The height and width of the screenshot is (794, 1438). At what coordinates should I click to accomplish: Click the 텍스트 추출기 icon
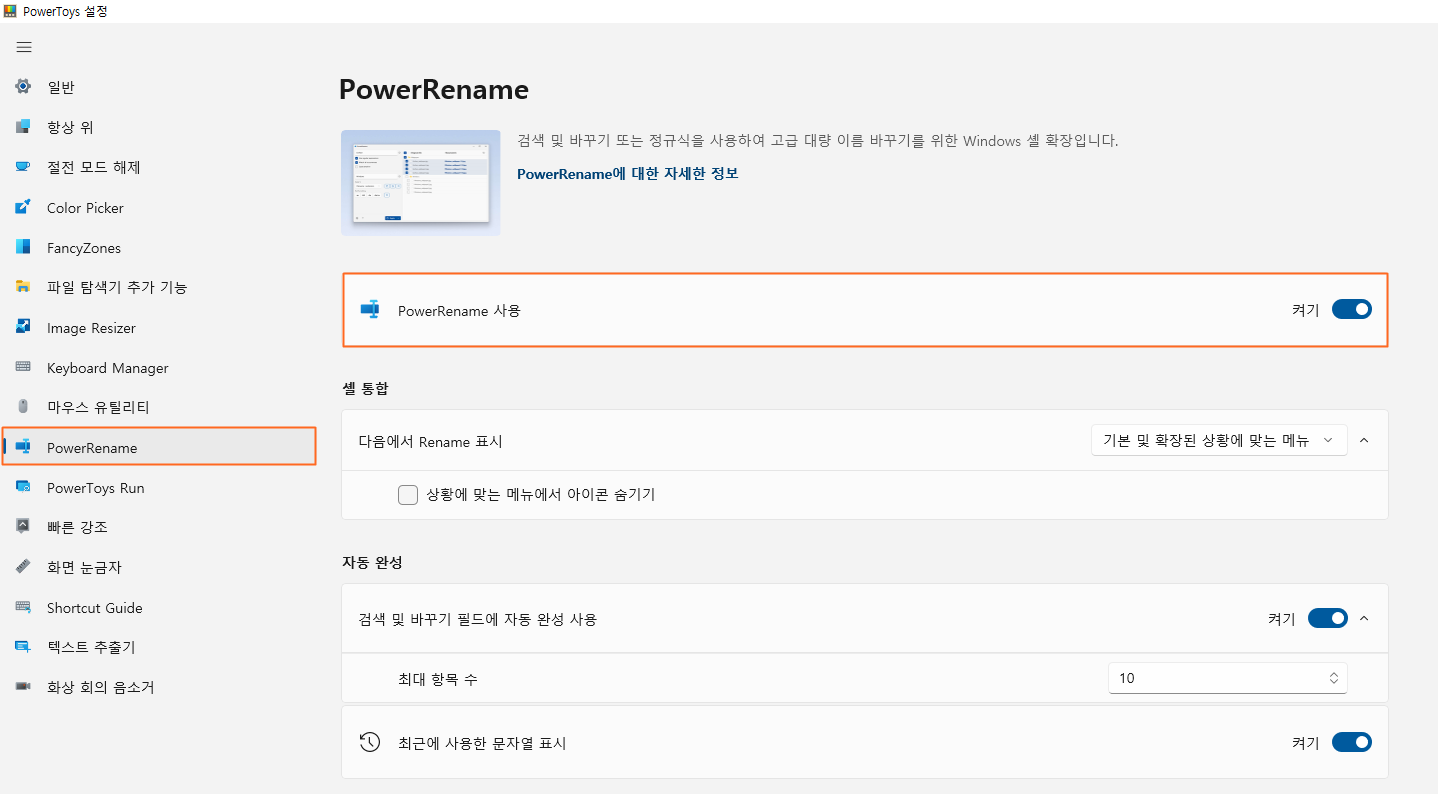[23, 647]
